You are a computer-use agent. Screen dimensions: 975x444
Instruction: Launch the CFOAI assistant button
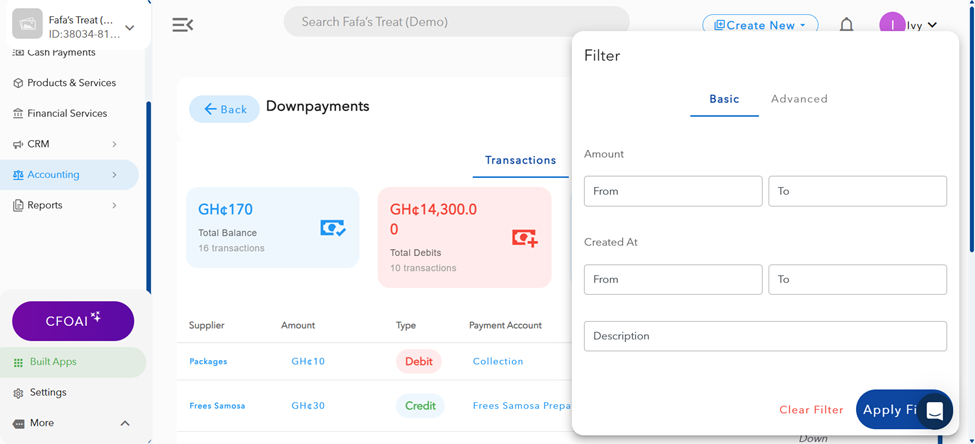73,321
